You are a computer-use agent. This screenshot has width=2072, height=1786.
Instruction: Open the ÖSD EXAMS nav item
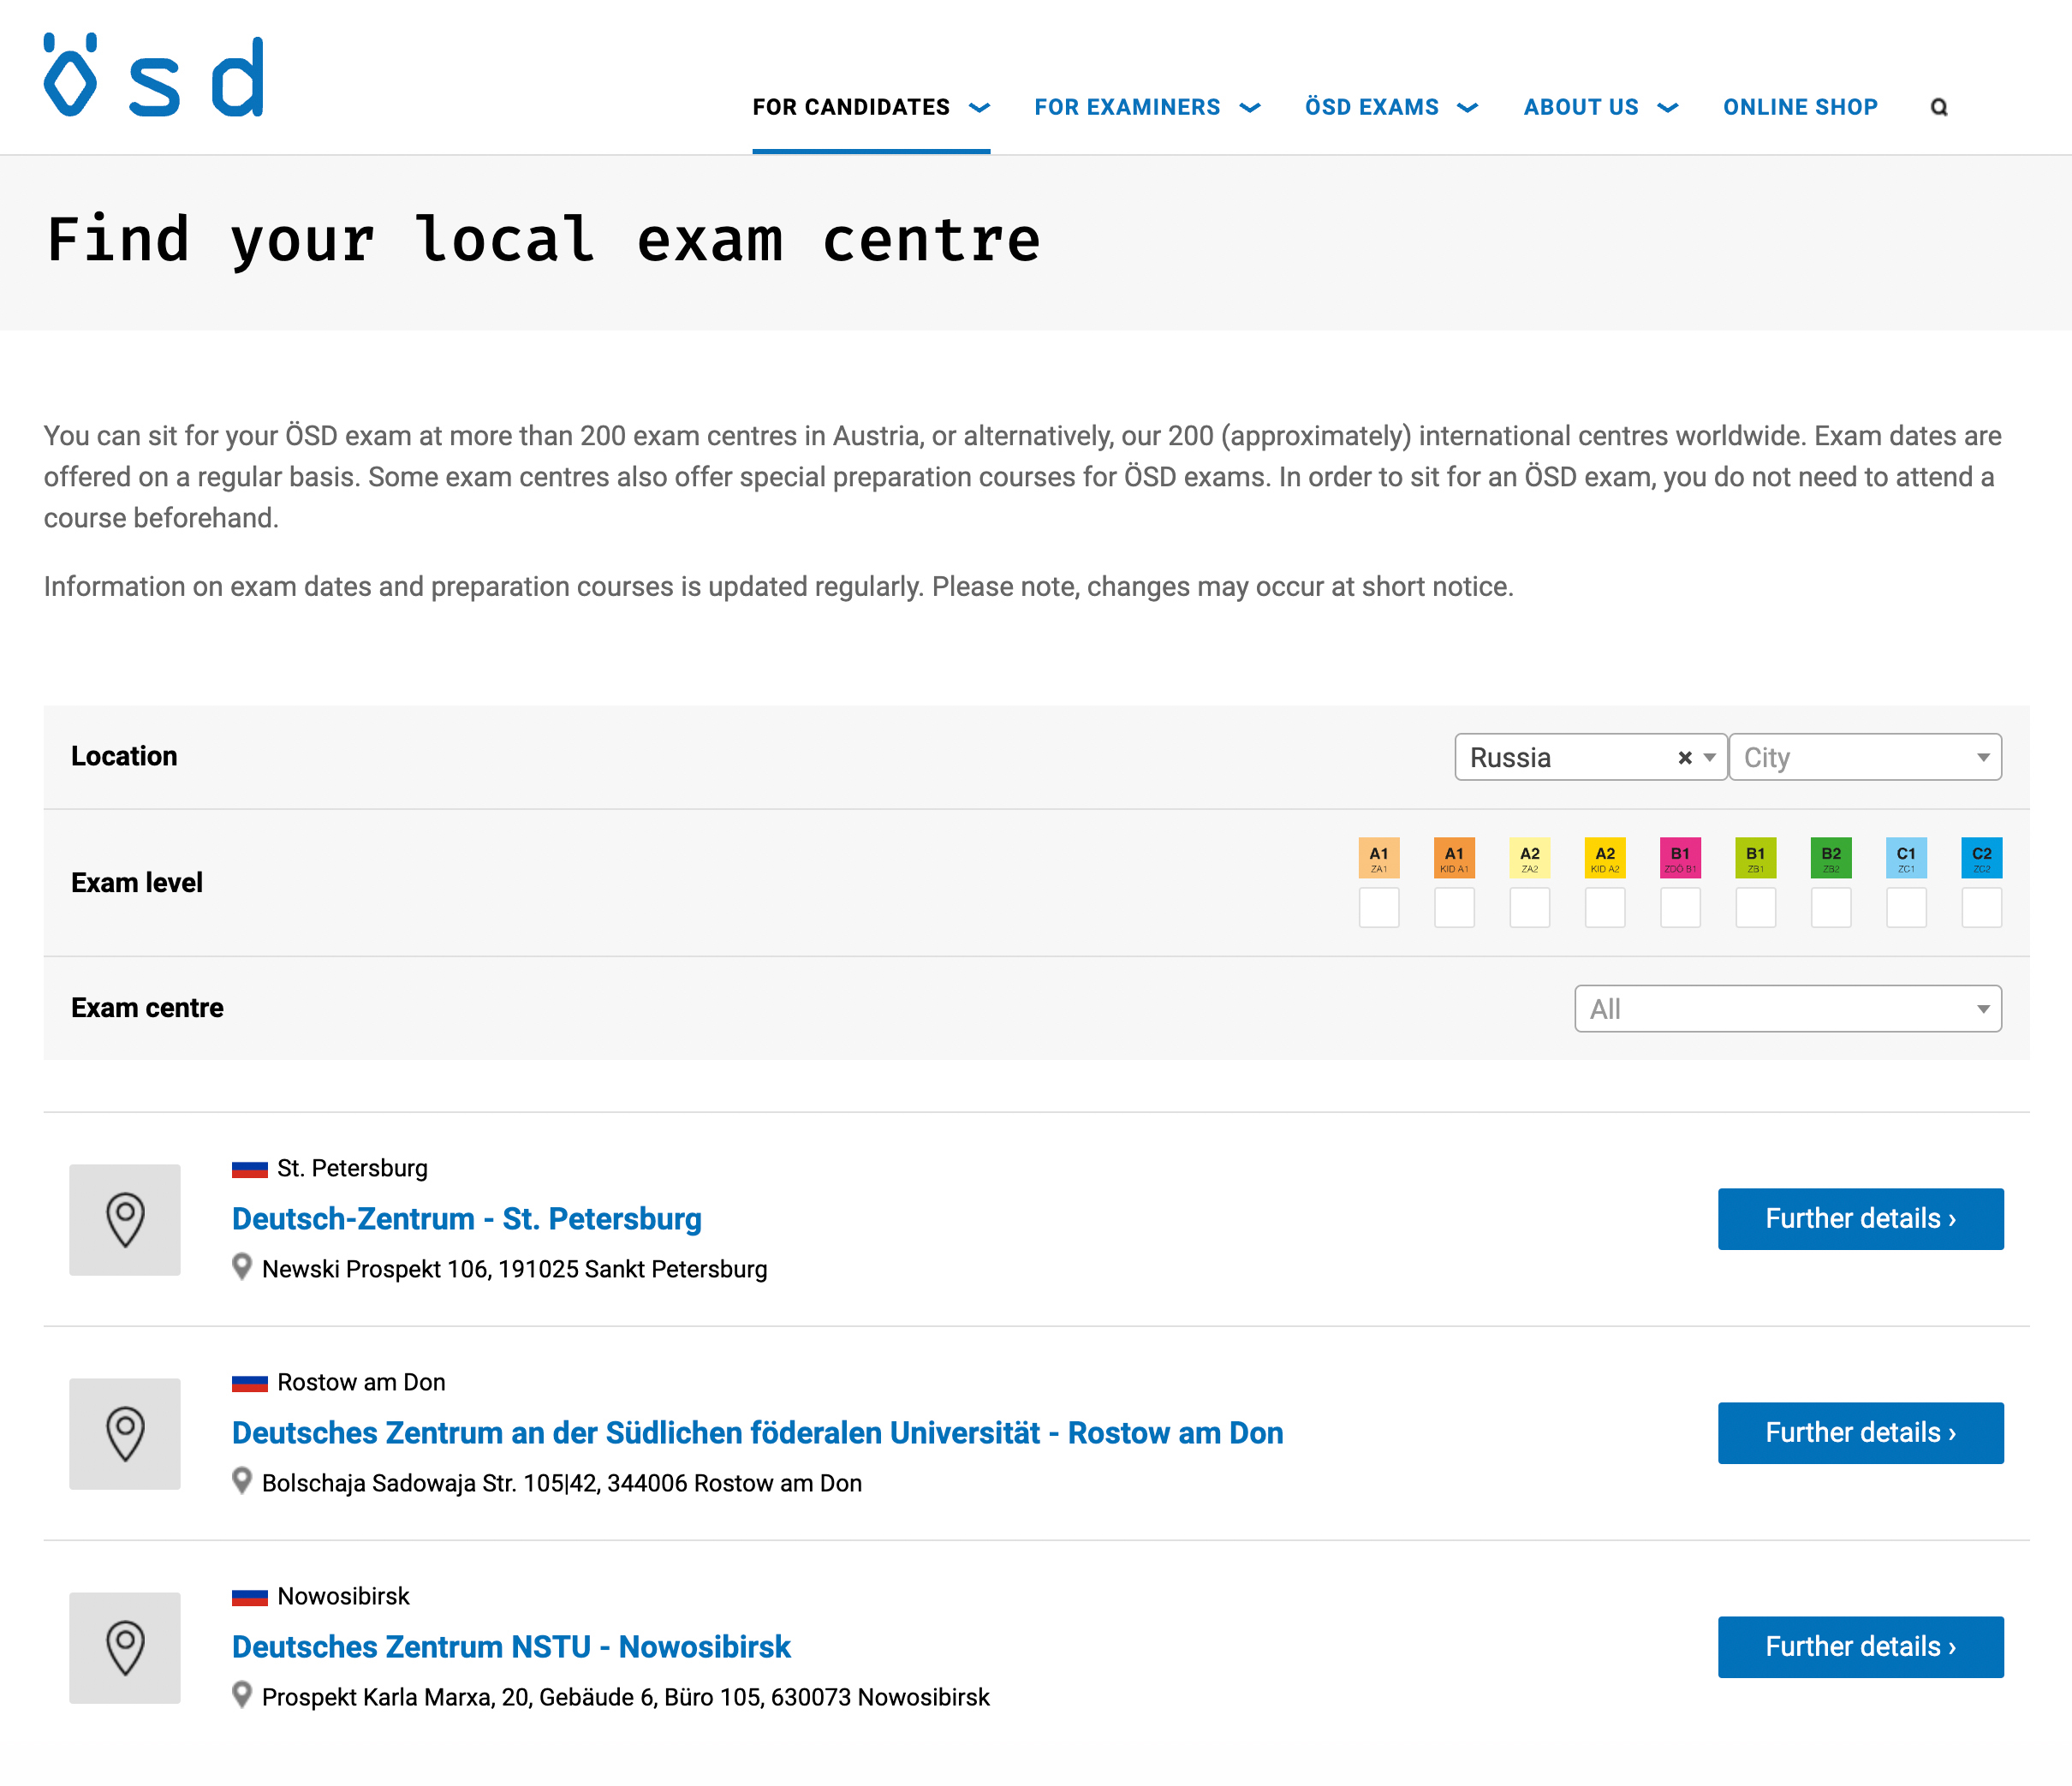tap(1372, 107)
